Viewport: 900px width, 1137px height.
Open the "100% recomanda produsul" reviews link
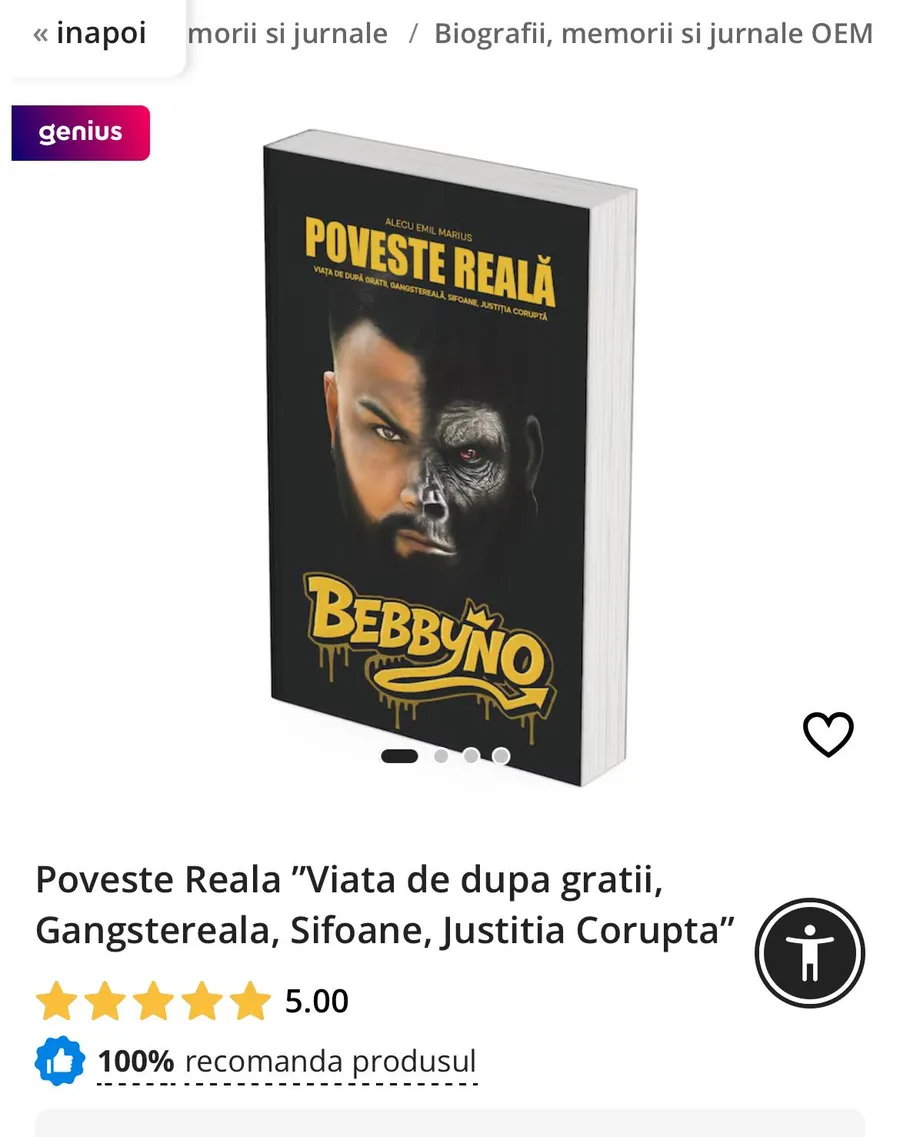click(286, 1062)
